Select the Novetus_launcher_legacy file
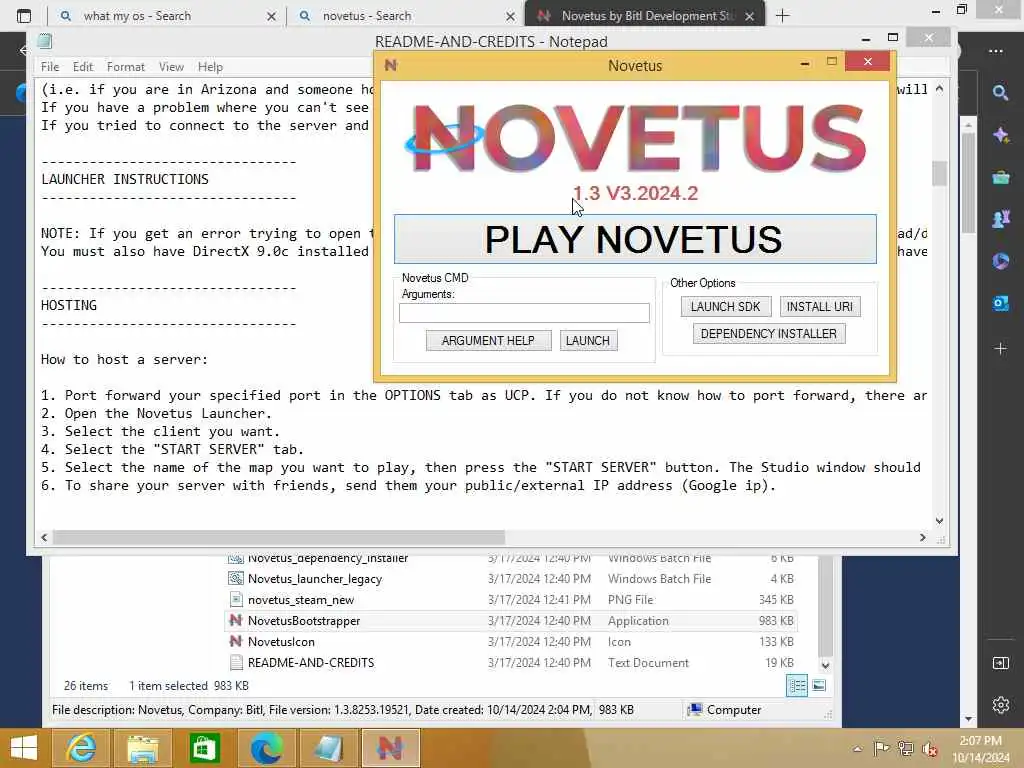This screenshot has height=768, width=1024. pos(315,579)
